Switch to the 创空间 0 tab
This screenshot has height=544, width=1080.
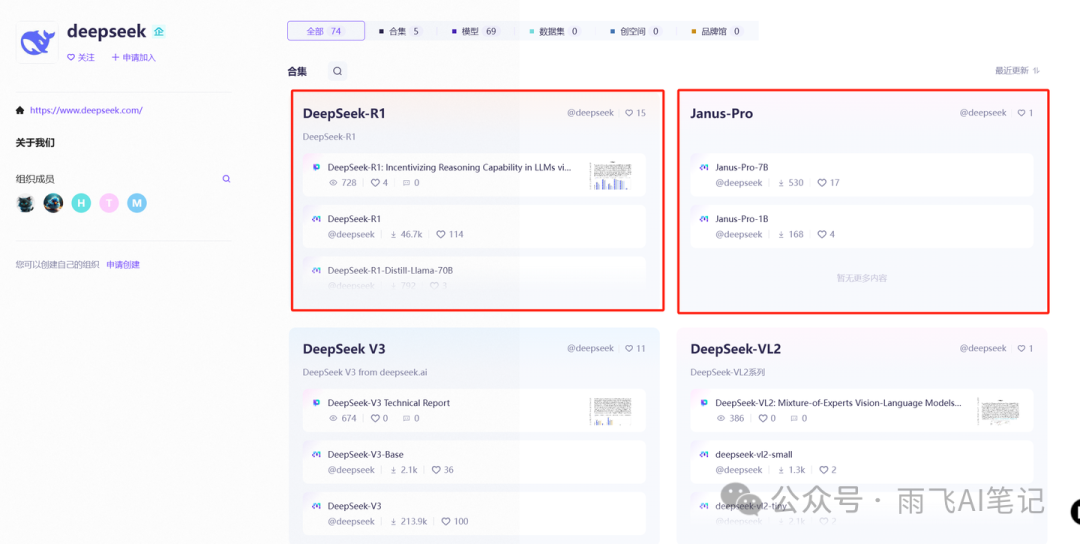[636, 31]
